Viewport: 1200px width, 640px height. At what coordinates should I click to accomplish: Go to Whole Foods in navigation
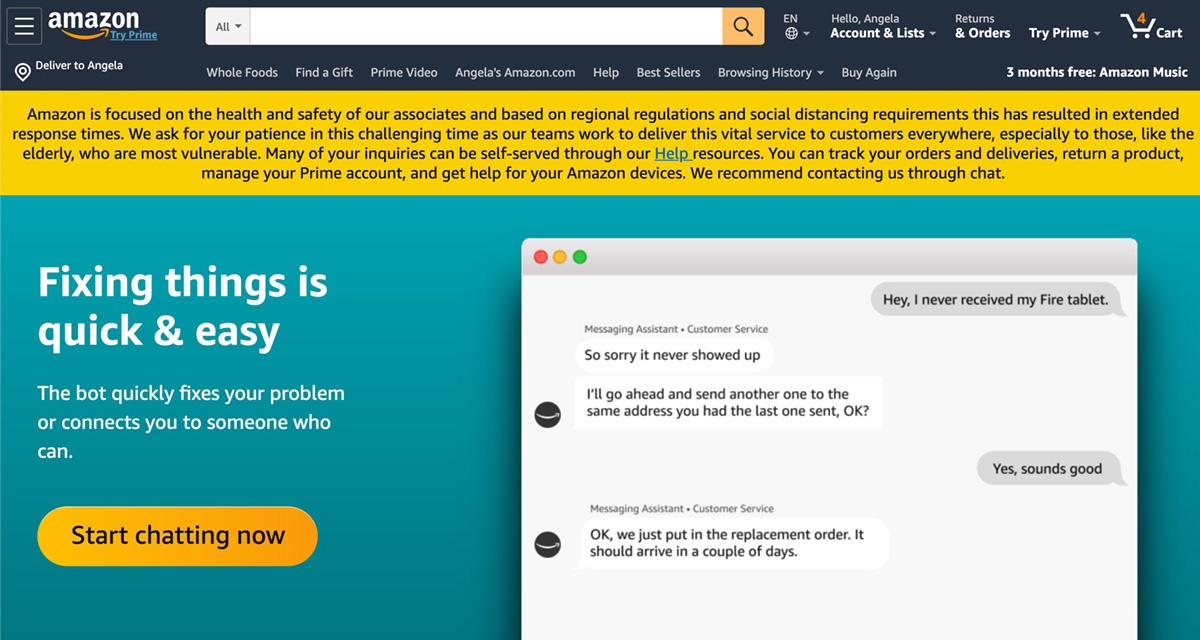click(242, 73)
